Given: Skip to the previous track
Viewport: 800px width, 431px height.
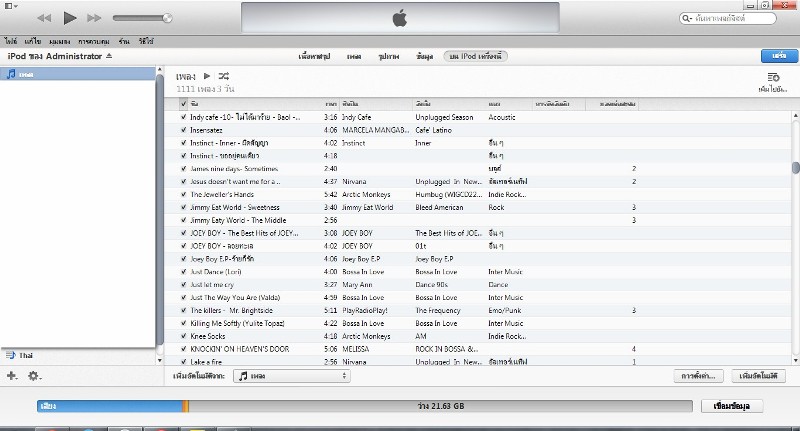Looking at the screenshot, I should pos(44,18).
